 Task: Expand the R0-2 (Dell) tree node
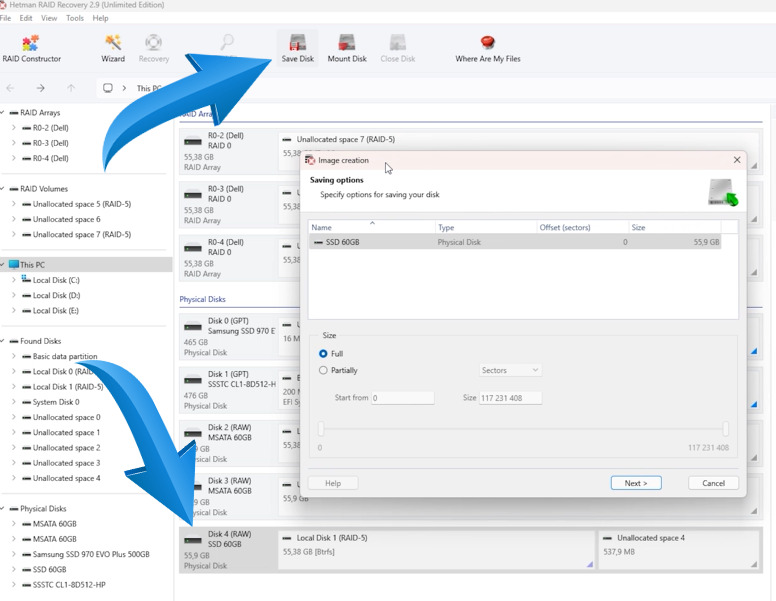click(x=14, y=128)
